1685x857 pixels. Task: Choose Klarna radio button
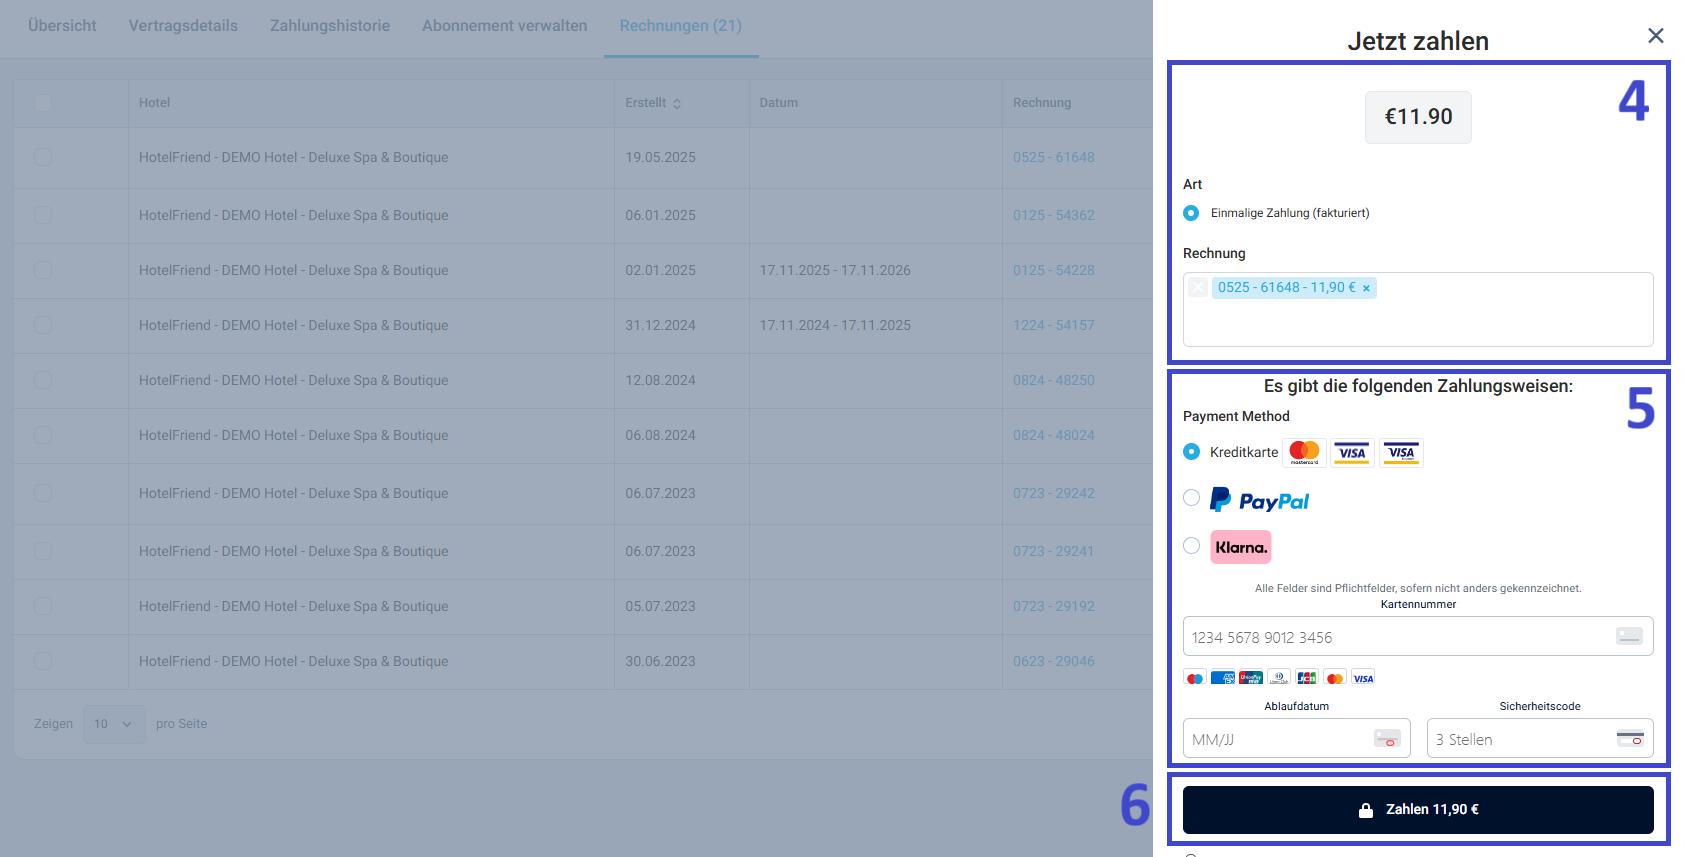tap(1191, 546)
